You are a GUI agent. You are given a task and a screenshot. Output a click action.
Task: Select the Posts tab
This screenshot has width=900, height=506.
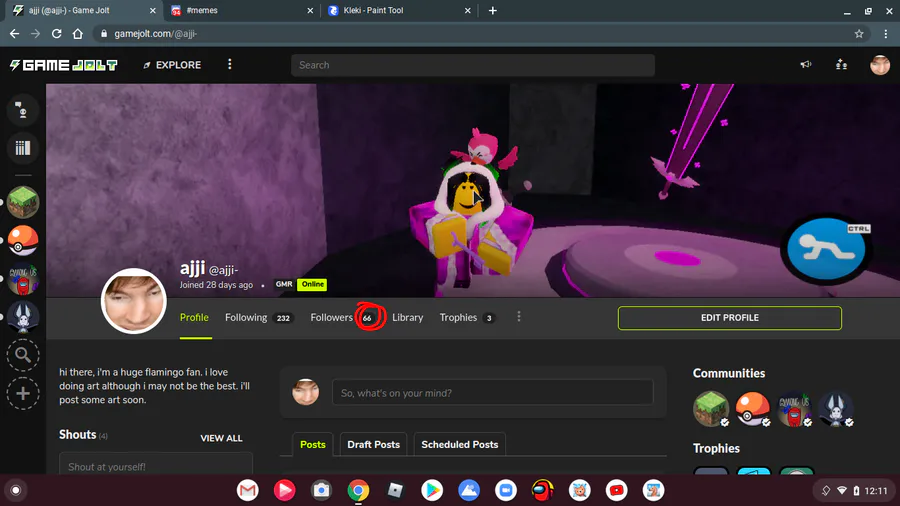tap(313, 445)
